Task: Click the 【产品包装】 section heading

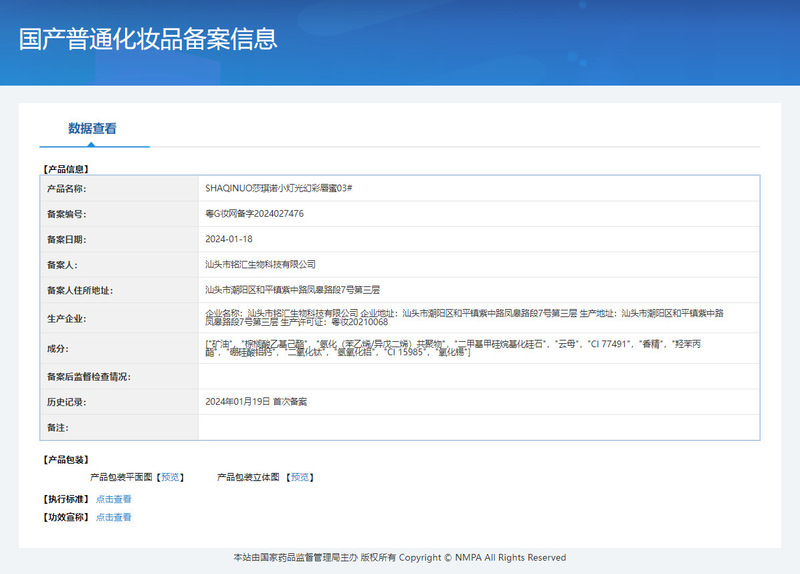Action: 66,460
